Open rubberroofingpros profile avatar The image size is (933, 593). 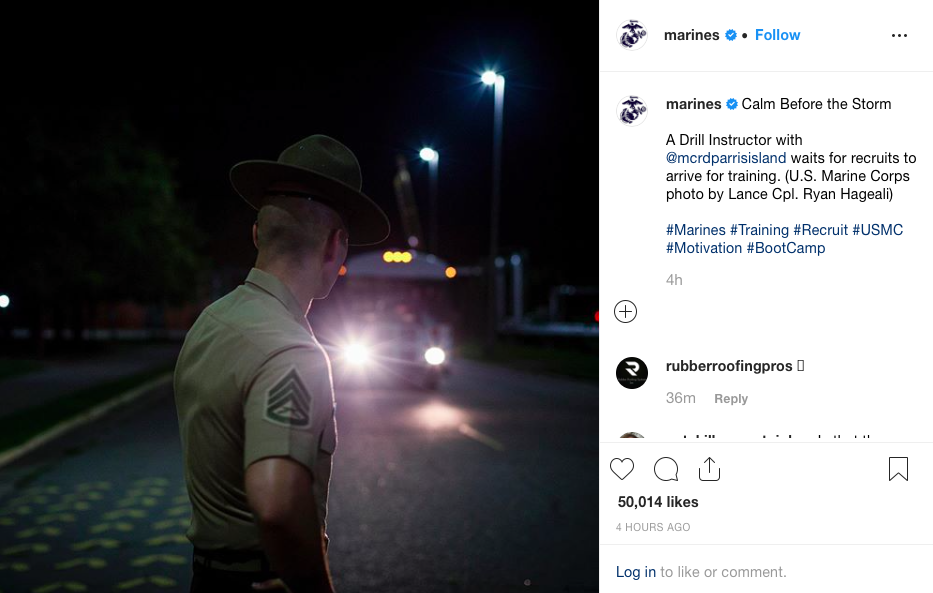pyautogui.click(x=632, y=373)
